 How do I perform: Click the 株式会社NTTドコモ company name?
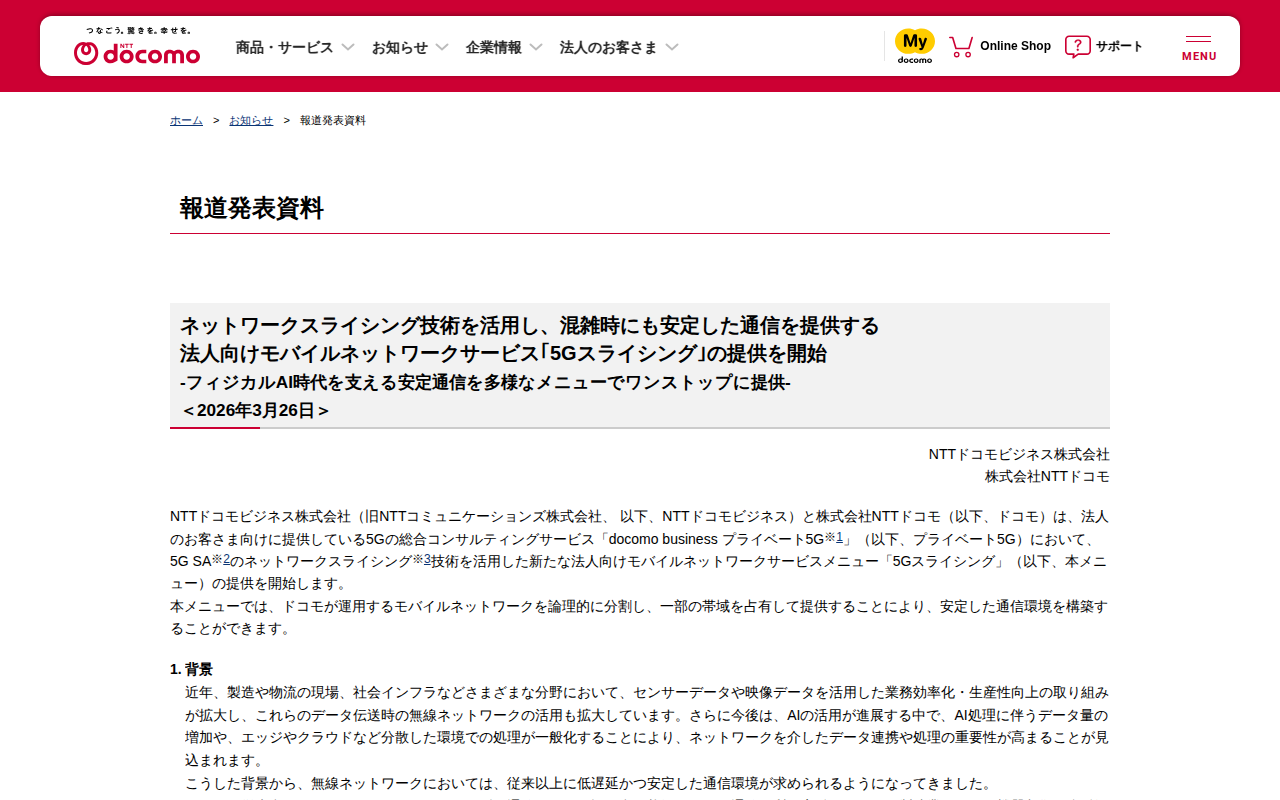1047,476
